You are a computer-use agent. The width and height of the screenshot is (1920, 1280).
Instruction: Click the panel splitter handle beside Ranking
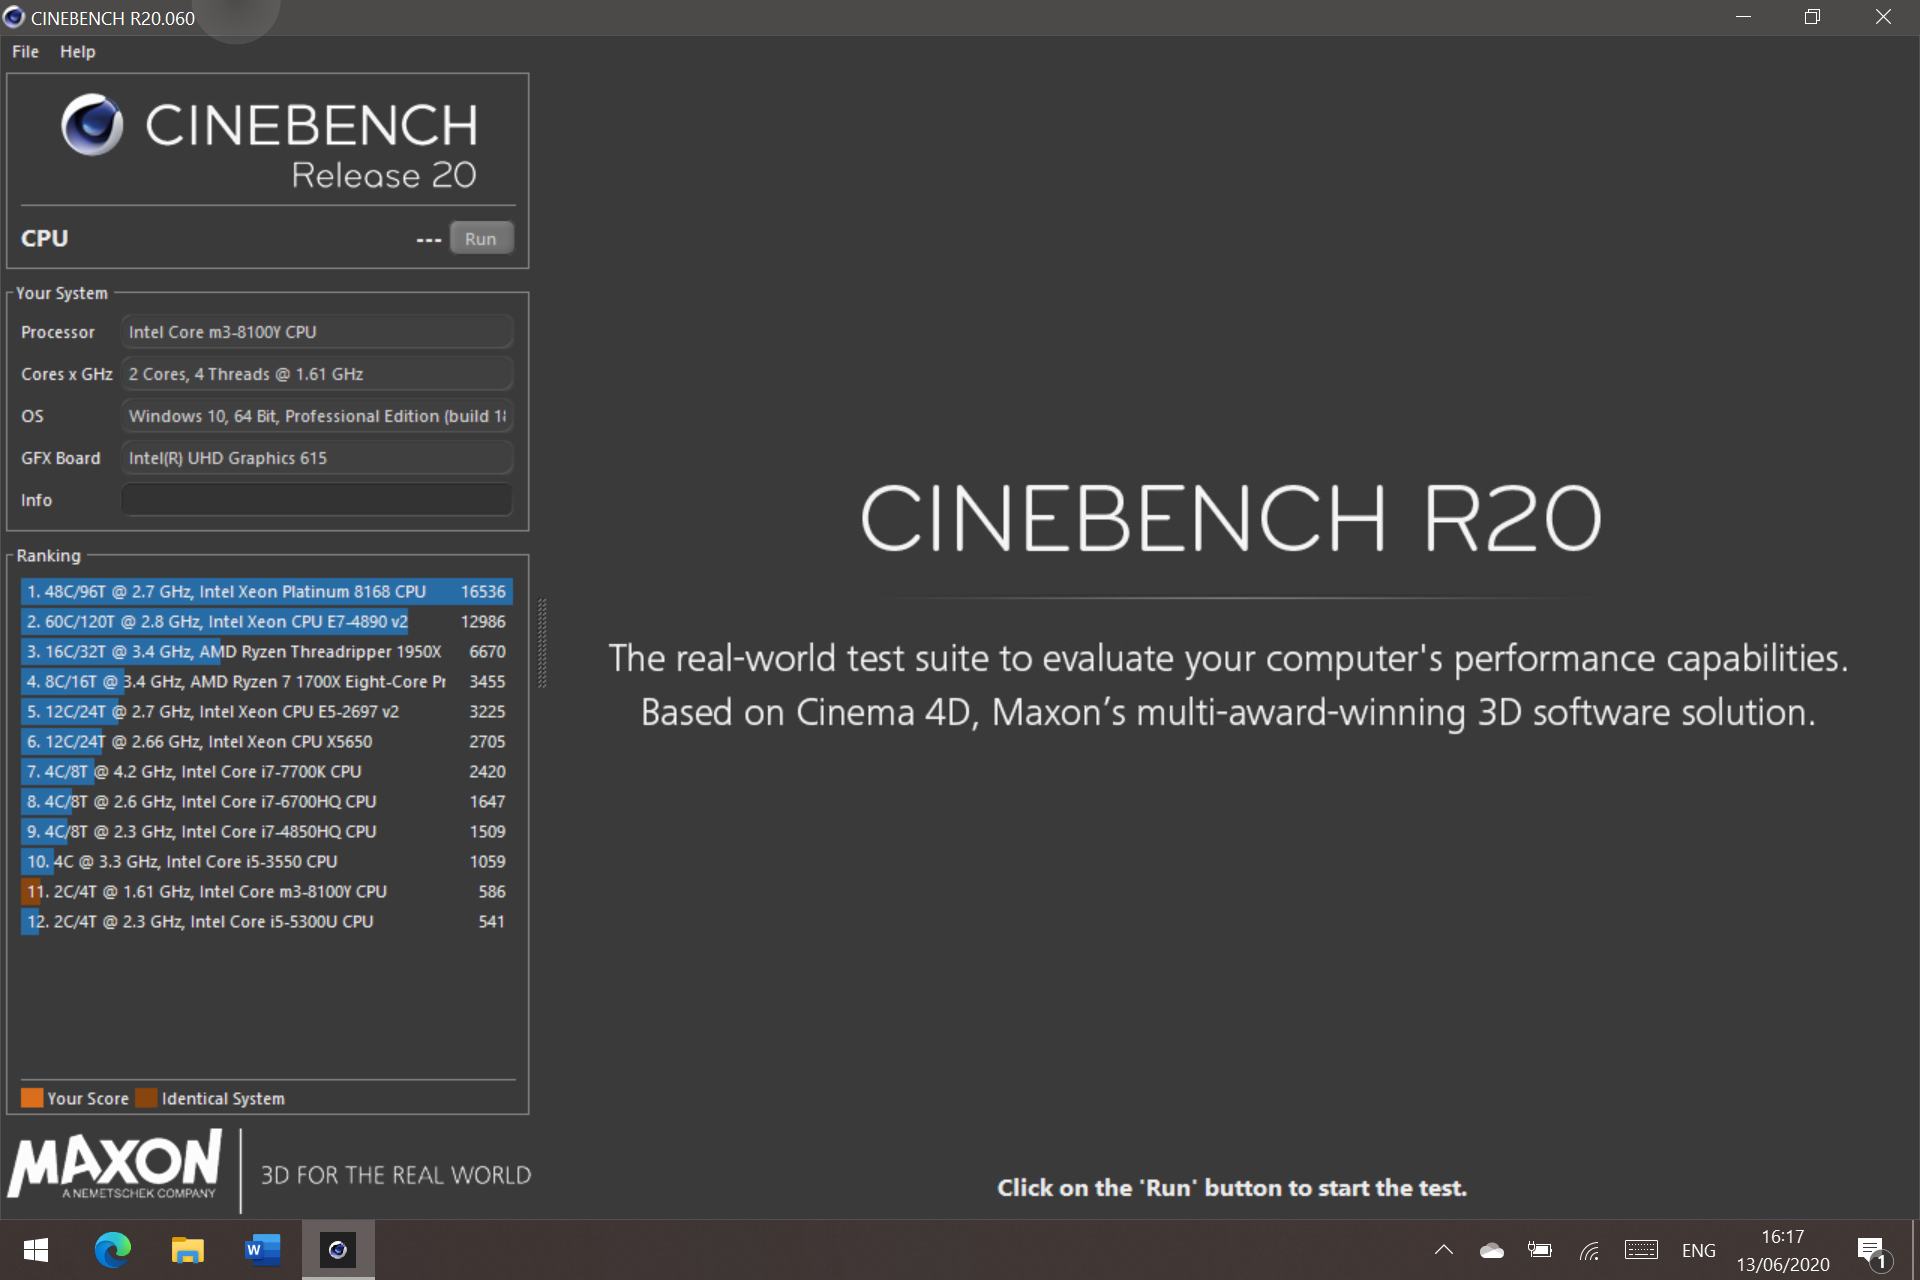point(542,643)
